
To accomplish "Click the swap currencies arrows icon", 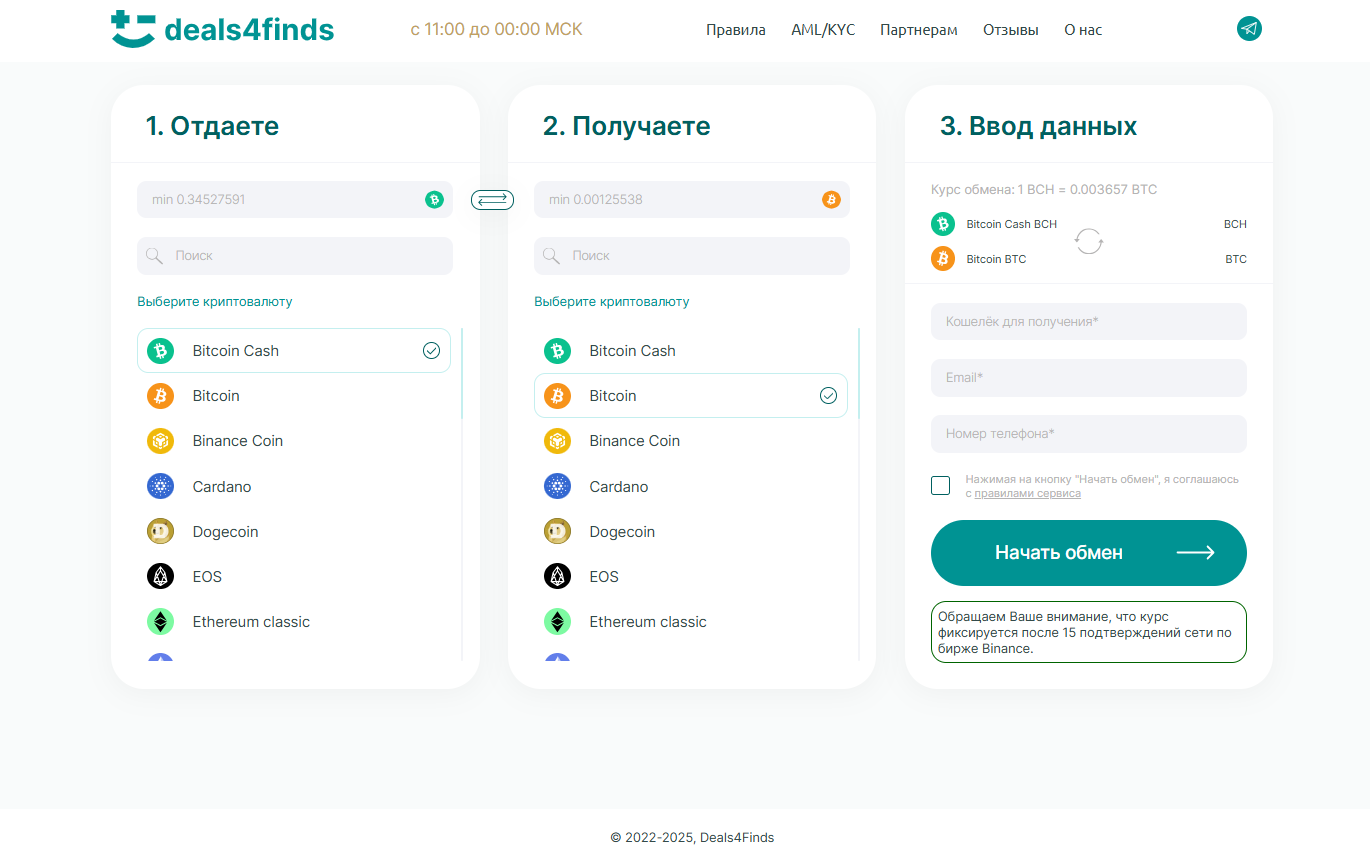I will (x=492, y=200).
